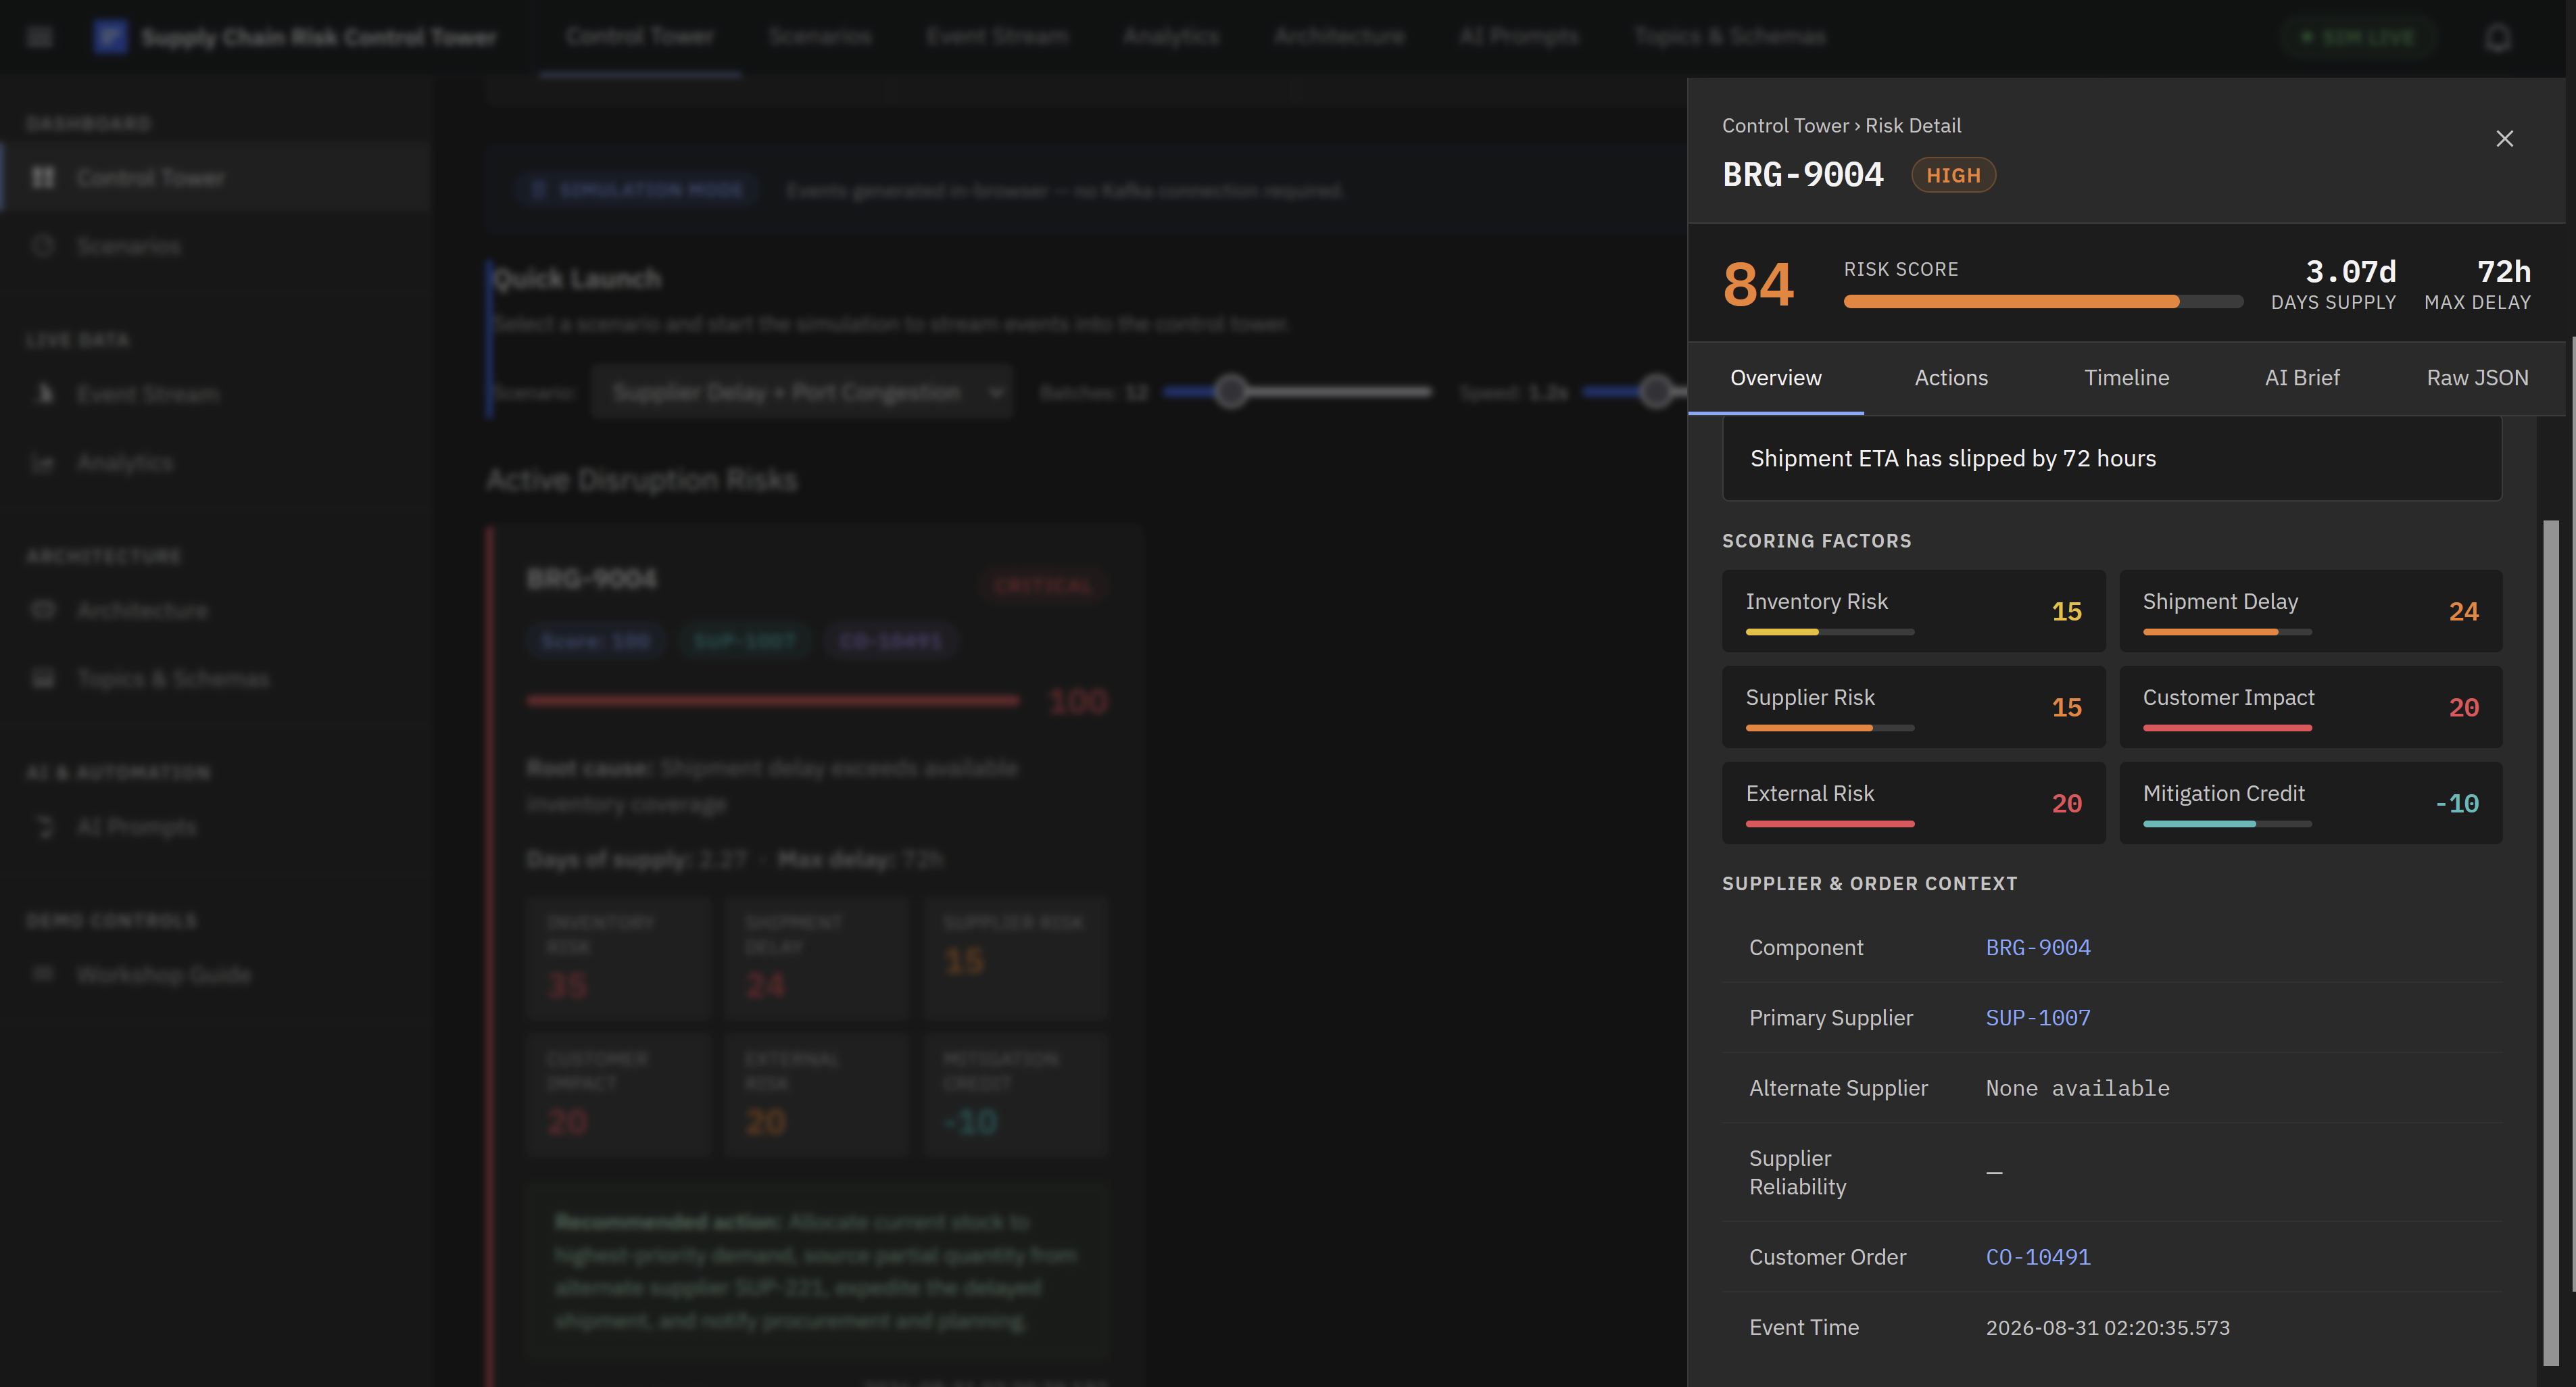Image resolution: width=2576 pixels, height=1387 pixels.
Task: Click the Scenarios sidebar icon
Action: 43,246
